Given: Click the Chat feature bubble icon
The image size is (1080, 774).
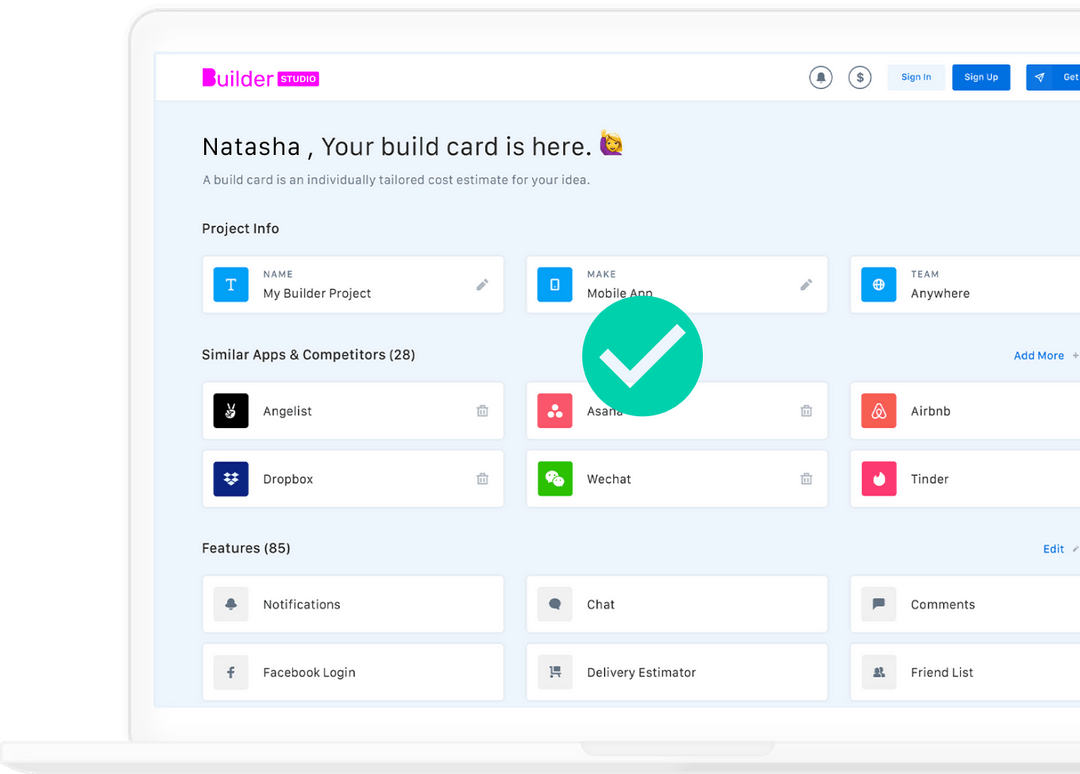Looking at the screenshot, I should pos(554,604).
